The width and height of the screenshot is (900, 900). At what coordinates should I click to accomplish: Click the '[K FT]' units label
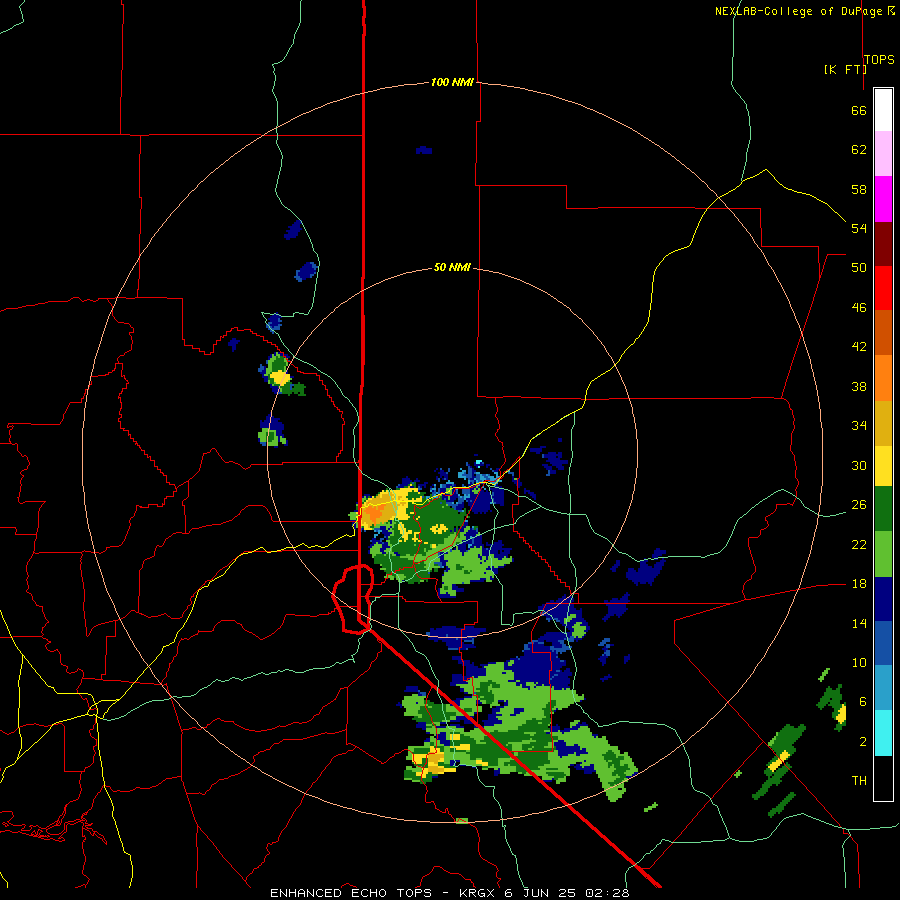tap(845, 69)
